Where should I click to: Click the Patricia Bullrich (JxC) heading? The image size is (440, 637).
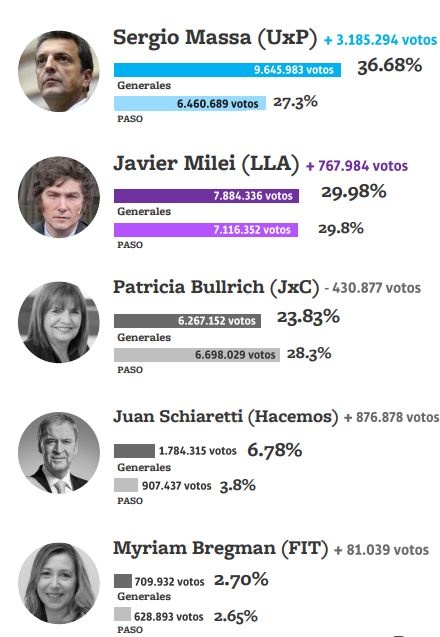point(216,288)
